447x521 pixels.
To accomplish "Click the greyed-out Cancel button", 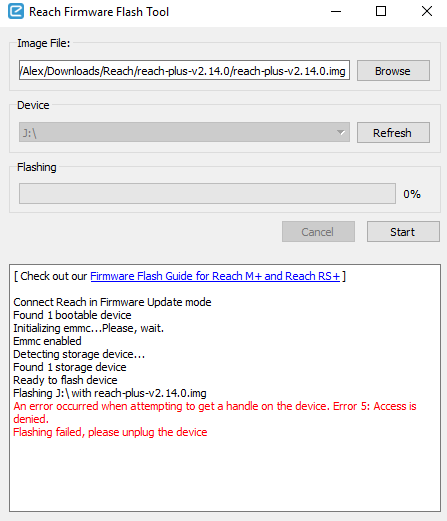I will click(318, 232).
